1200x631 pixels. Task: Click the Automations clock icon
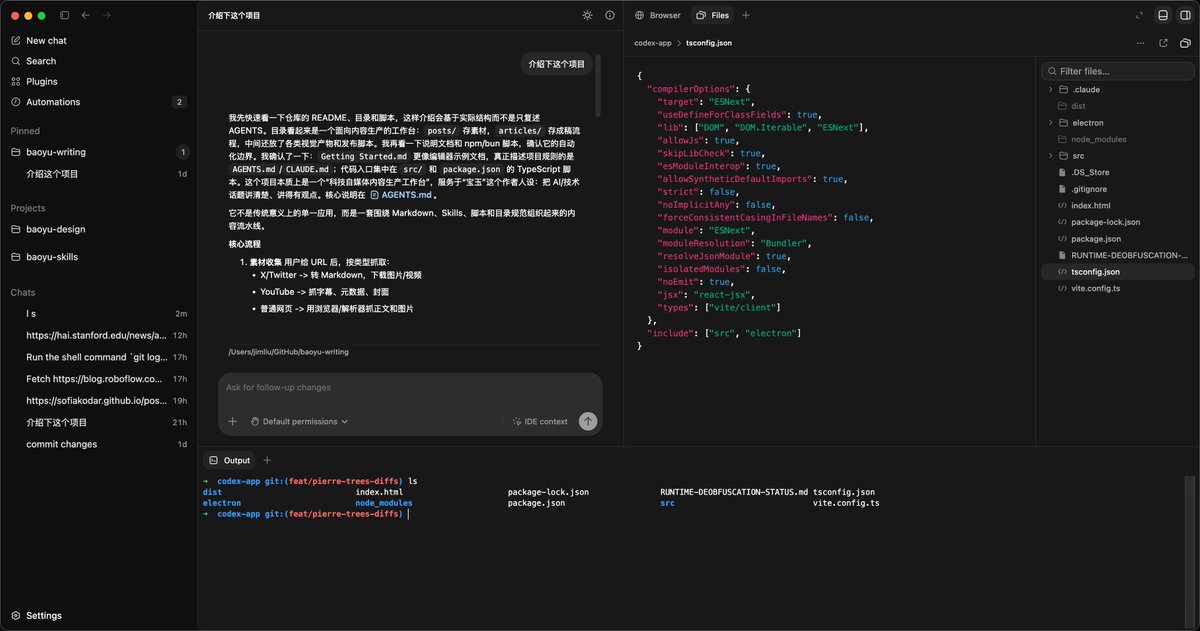point(16,102)
